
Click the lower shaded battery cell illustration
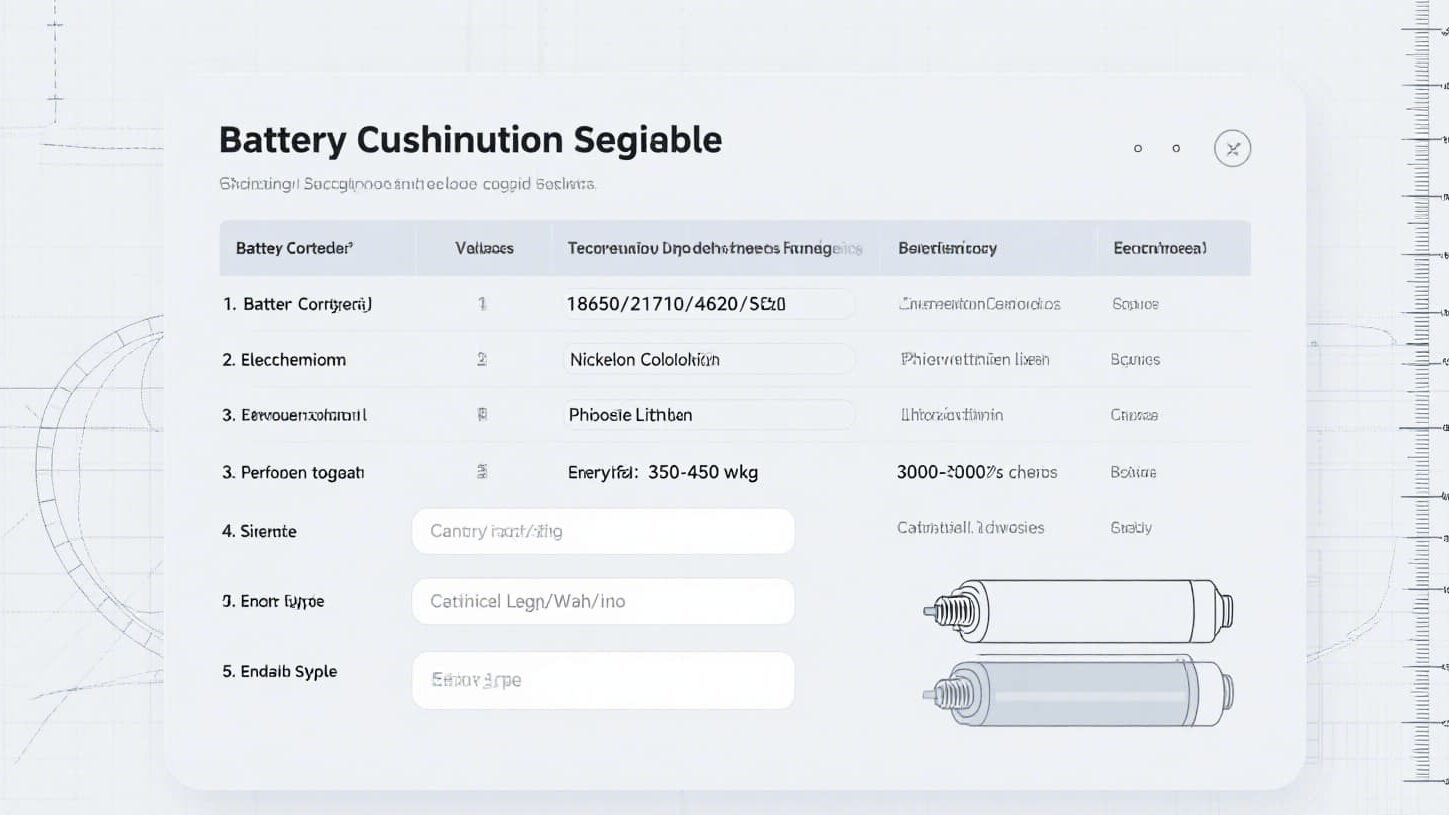coord(1078,692)
